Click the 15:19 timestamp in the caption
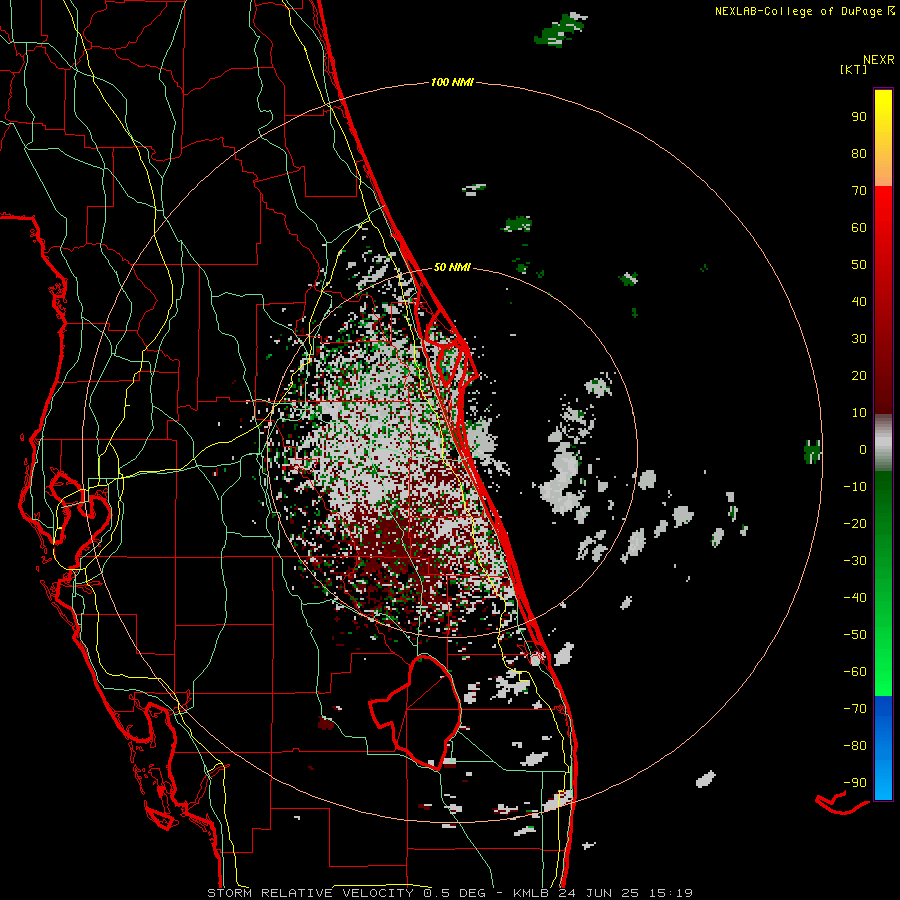This screenshot has height=900, width=900. point(670,893)
